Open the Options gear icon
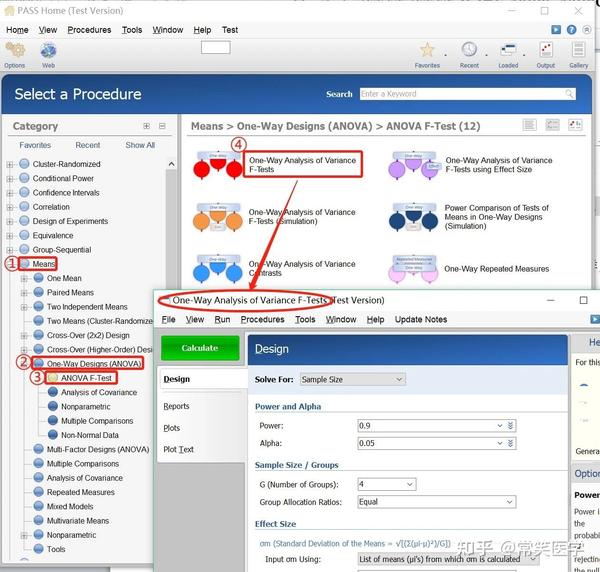 (x=15, y=51)
